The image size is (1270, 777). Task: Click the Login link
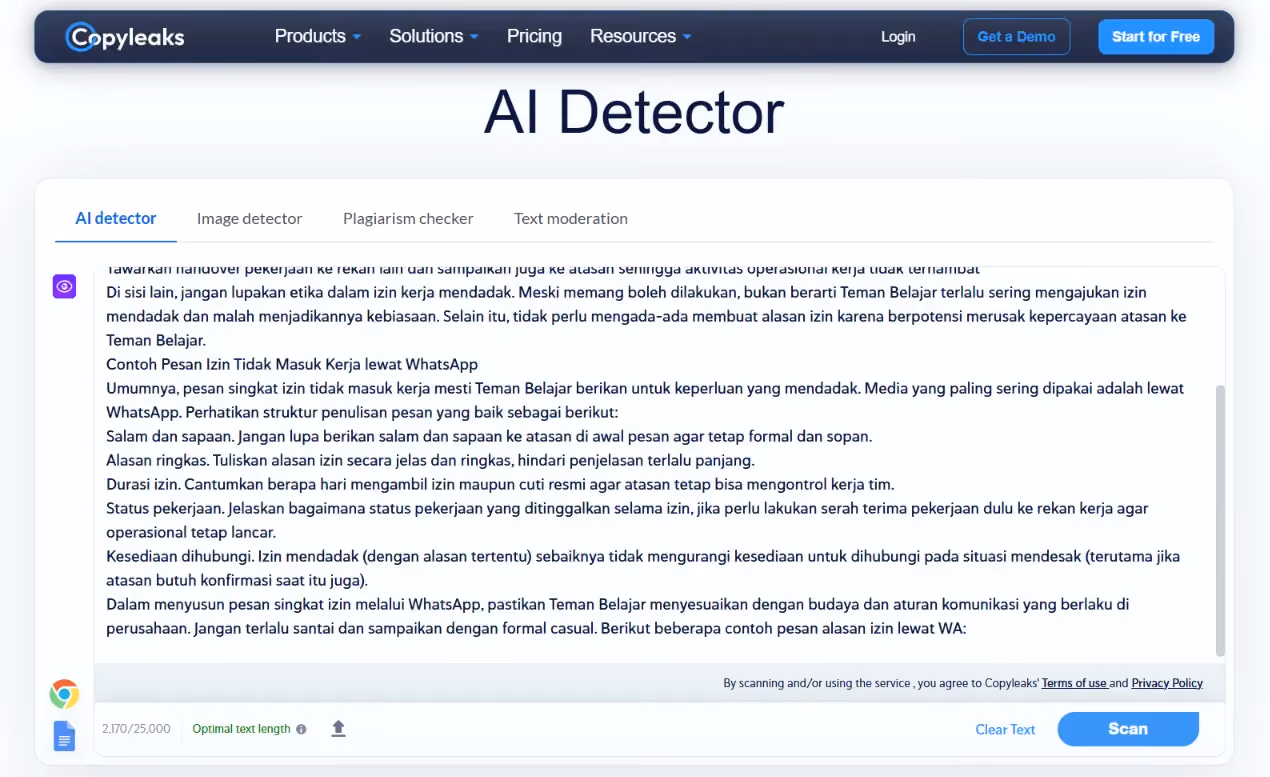point(898,37)
